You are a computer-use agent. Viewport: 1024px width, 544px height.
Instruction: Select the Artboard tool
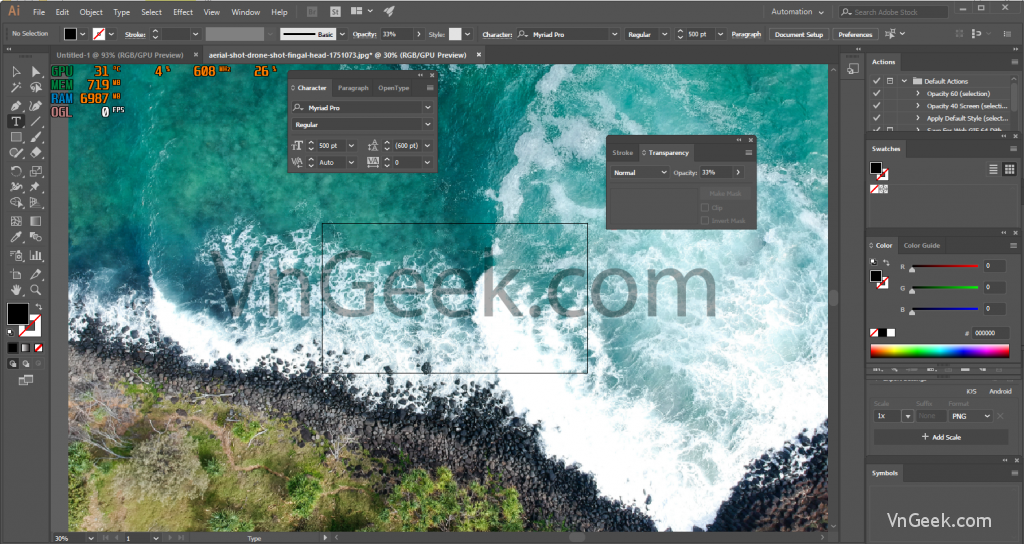point(16,274)
